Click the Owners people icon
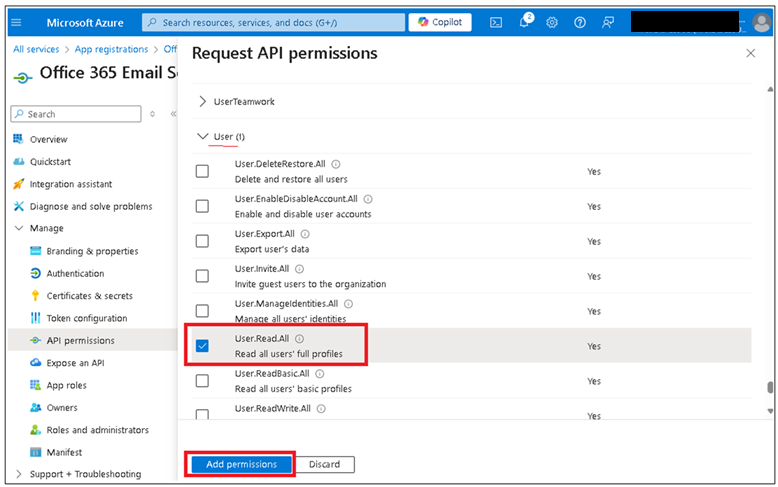778x487 pixels. [x=35, y=407]
